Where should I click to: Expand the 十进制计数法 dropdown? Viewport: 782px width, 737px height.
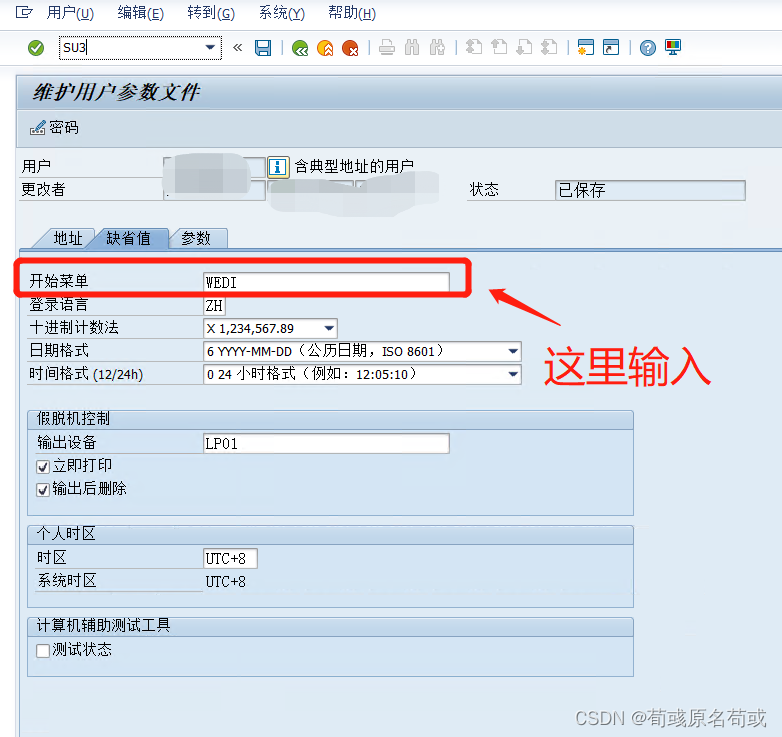point(329,329)
